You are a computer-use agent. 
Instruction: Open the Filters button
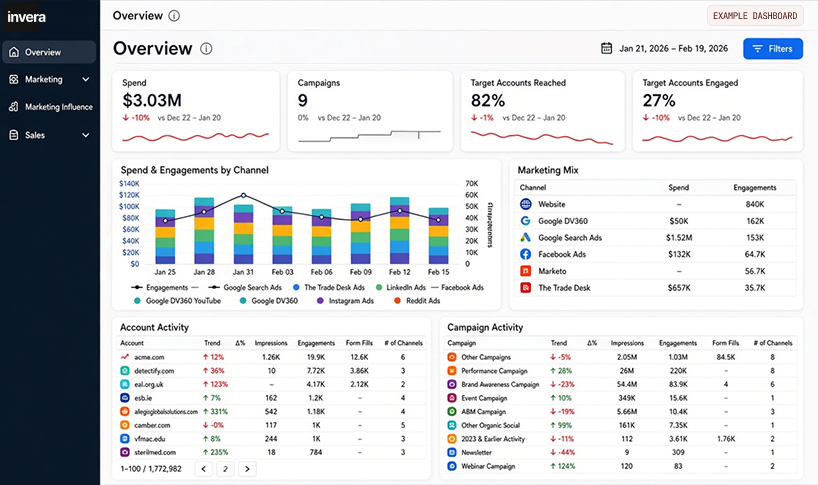click(x=773, y=48)
